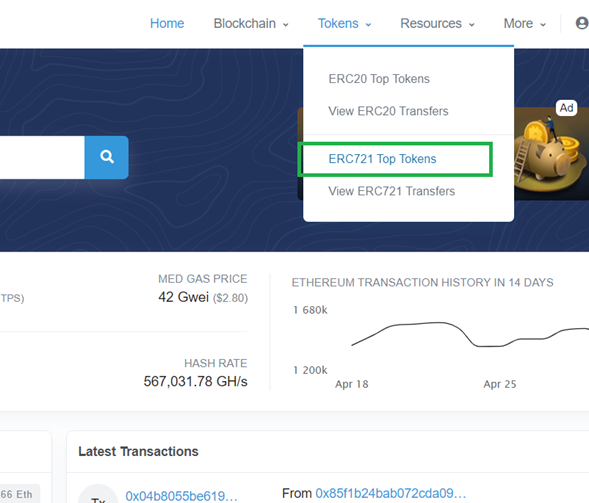The image size is (589, 503).
Task: Click the Apr 18 chart axis label
Action: click(352, 384)
